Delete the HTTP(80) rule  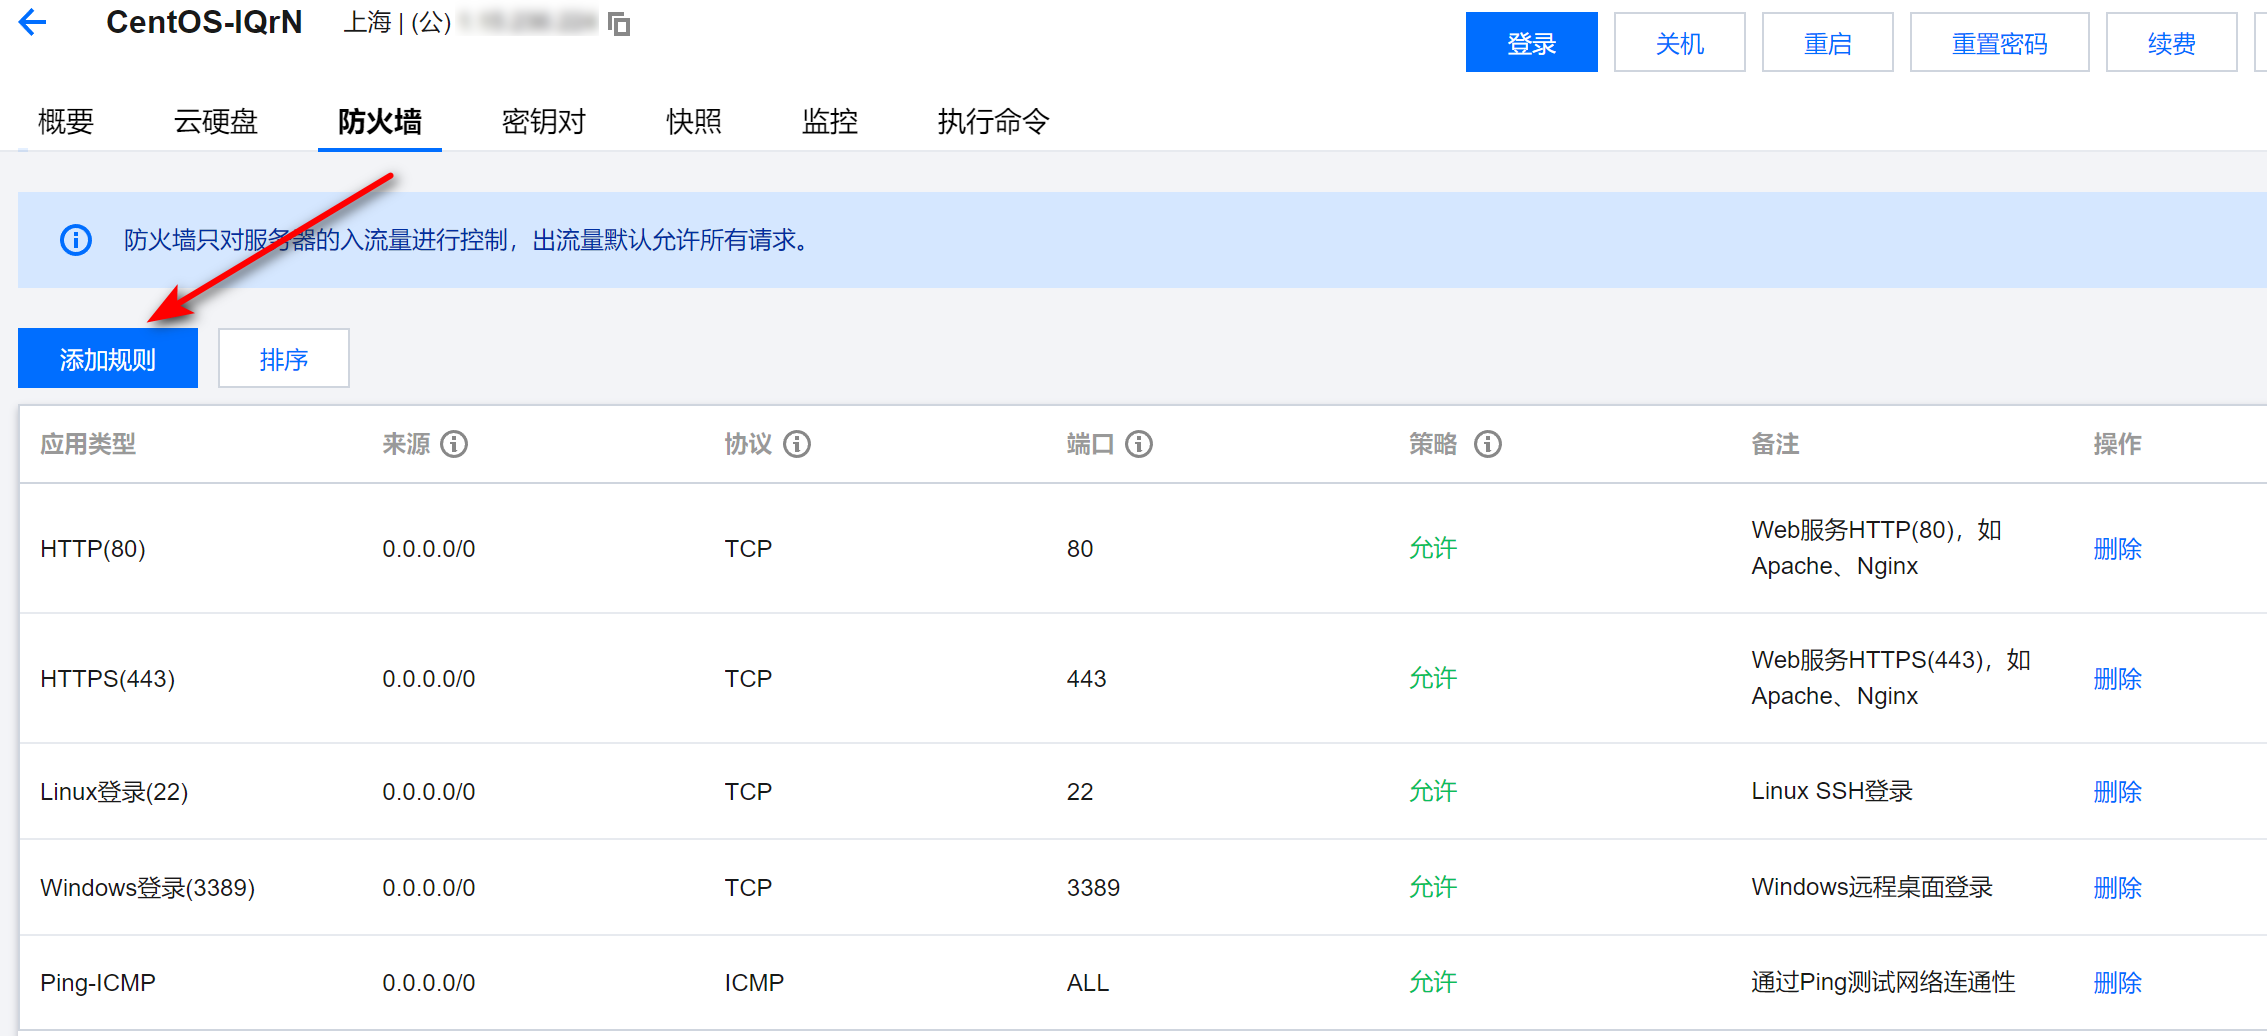[2118, 549]
